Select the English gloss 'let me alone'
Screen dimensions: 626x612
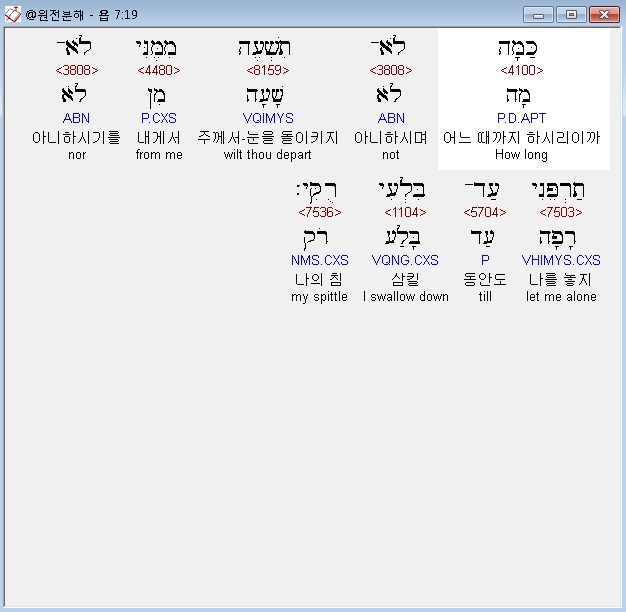[561, 297]
